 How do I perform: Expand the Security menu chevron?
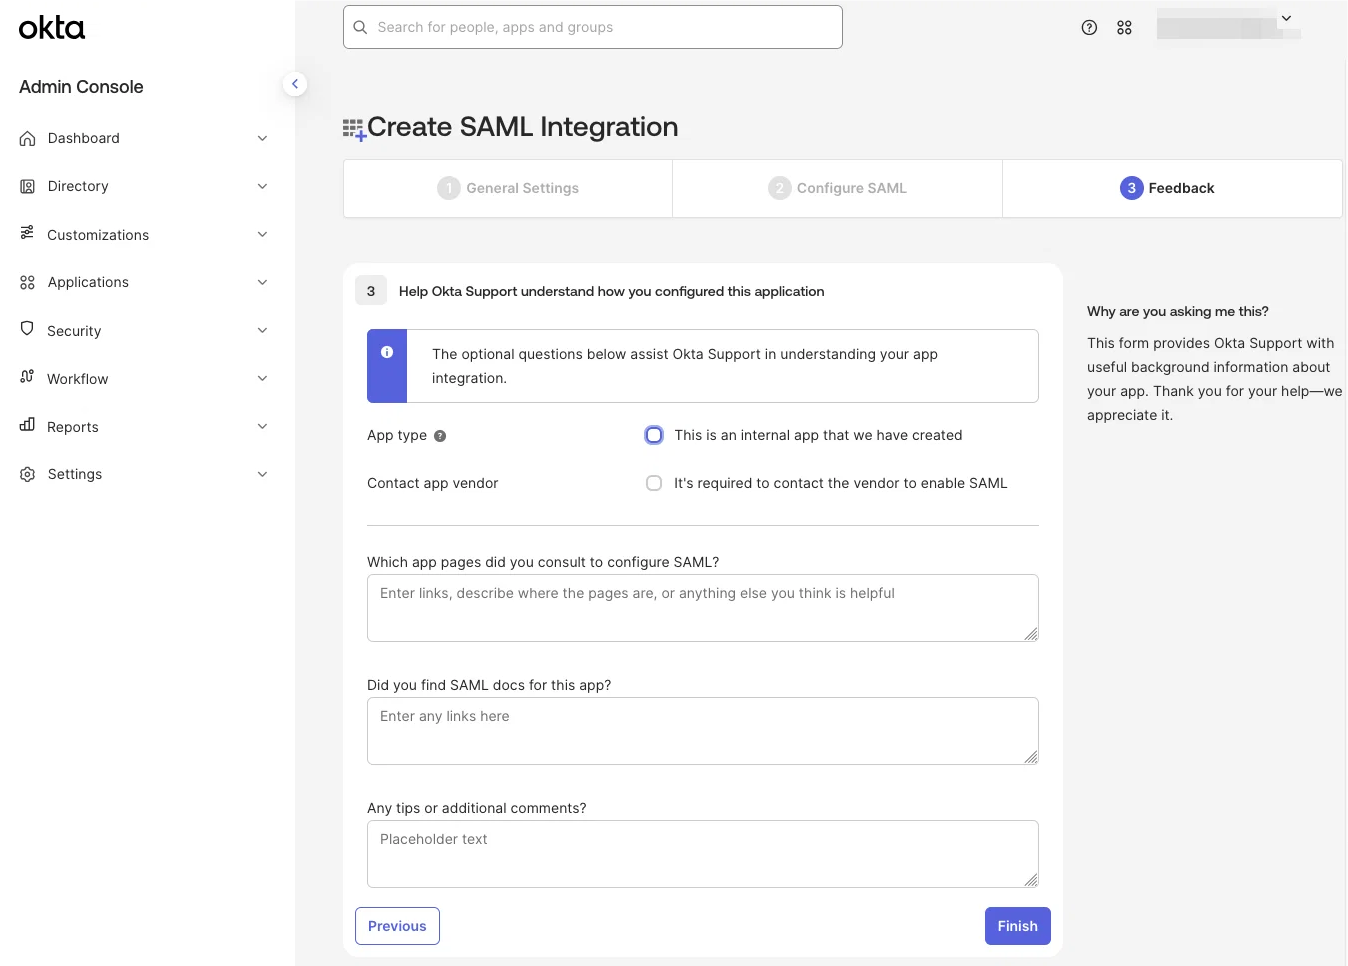(262, 330)
